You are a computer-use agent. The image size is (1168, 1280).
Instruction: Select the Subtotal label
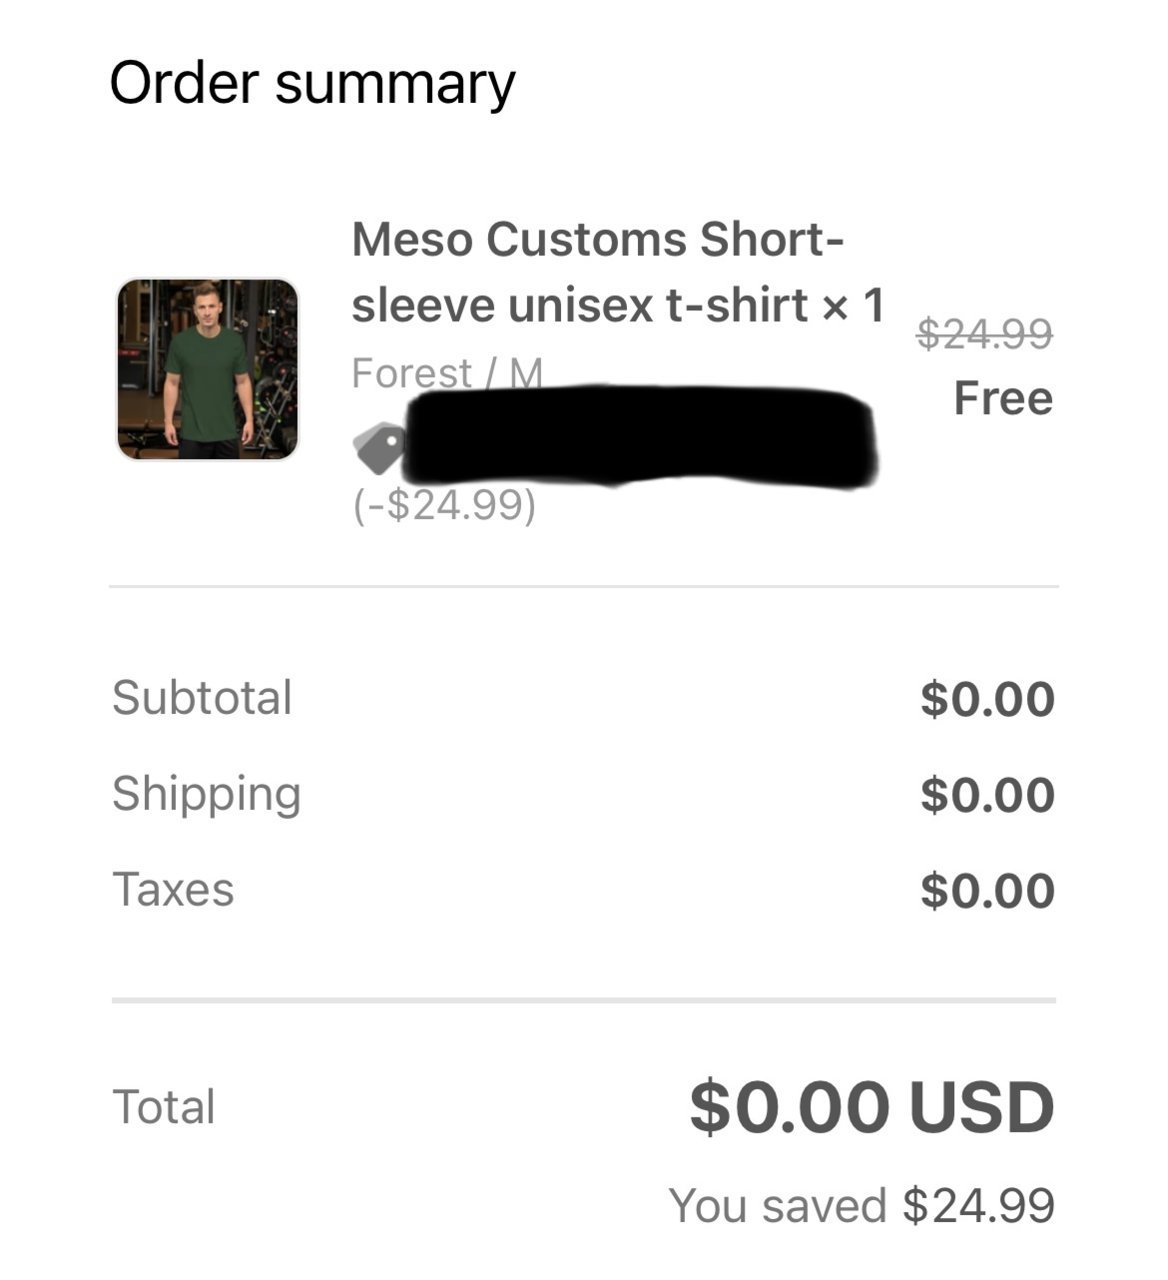pyautogui.click(x=202, y=697)
